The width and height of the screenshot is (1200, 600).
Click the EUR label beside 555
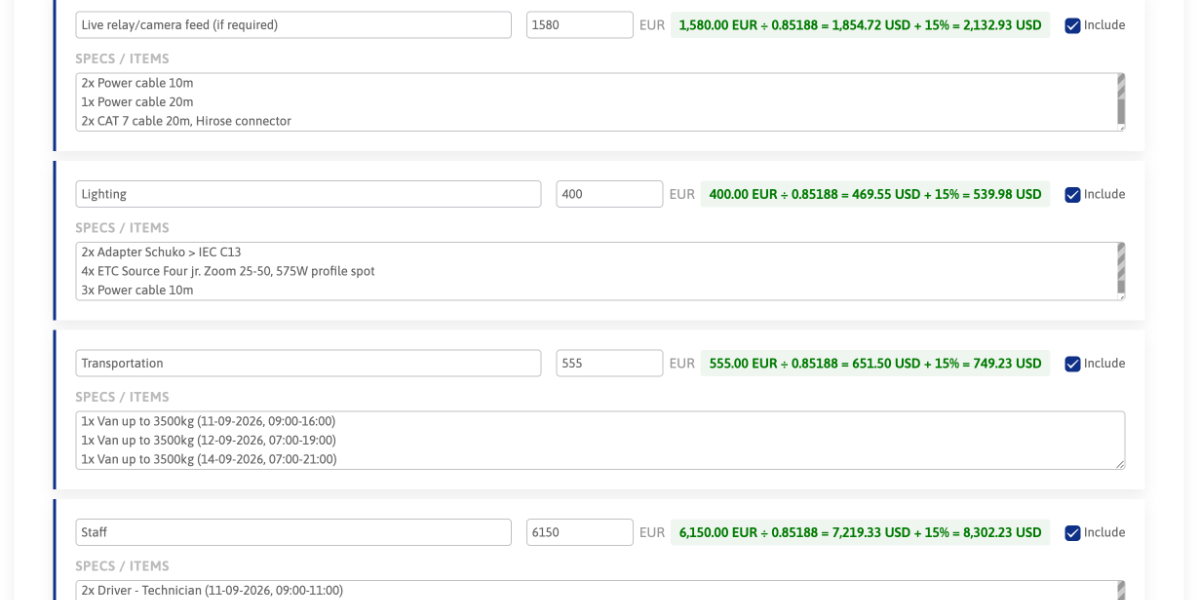pyautogui.click(x=682, y=363)
